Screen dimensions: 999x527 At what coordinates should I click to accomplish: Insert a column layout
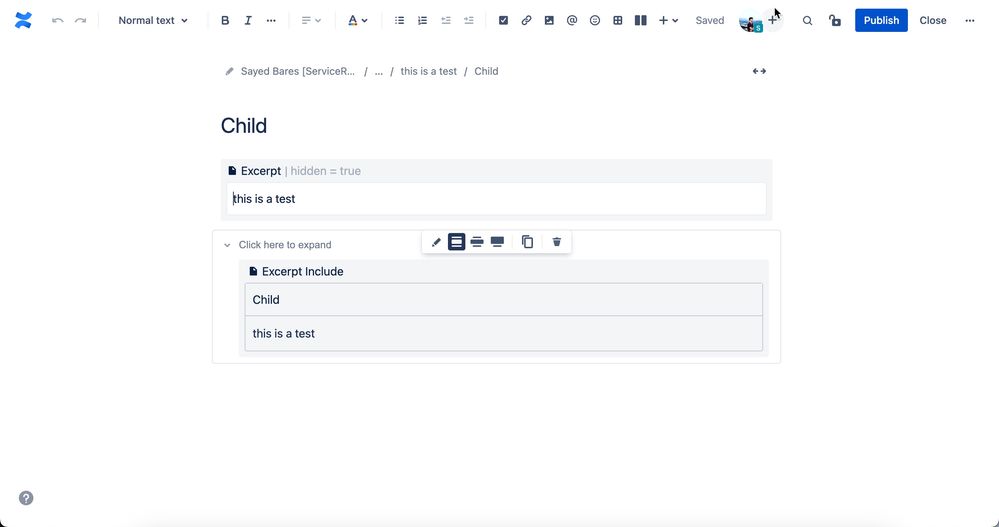[x=641, y=20]
